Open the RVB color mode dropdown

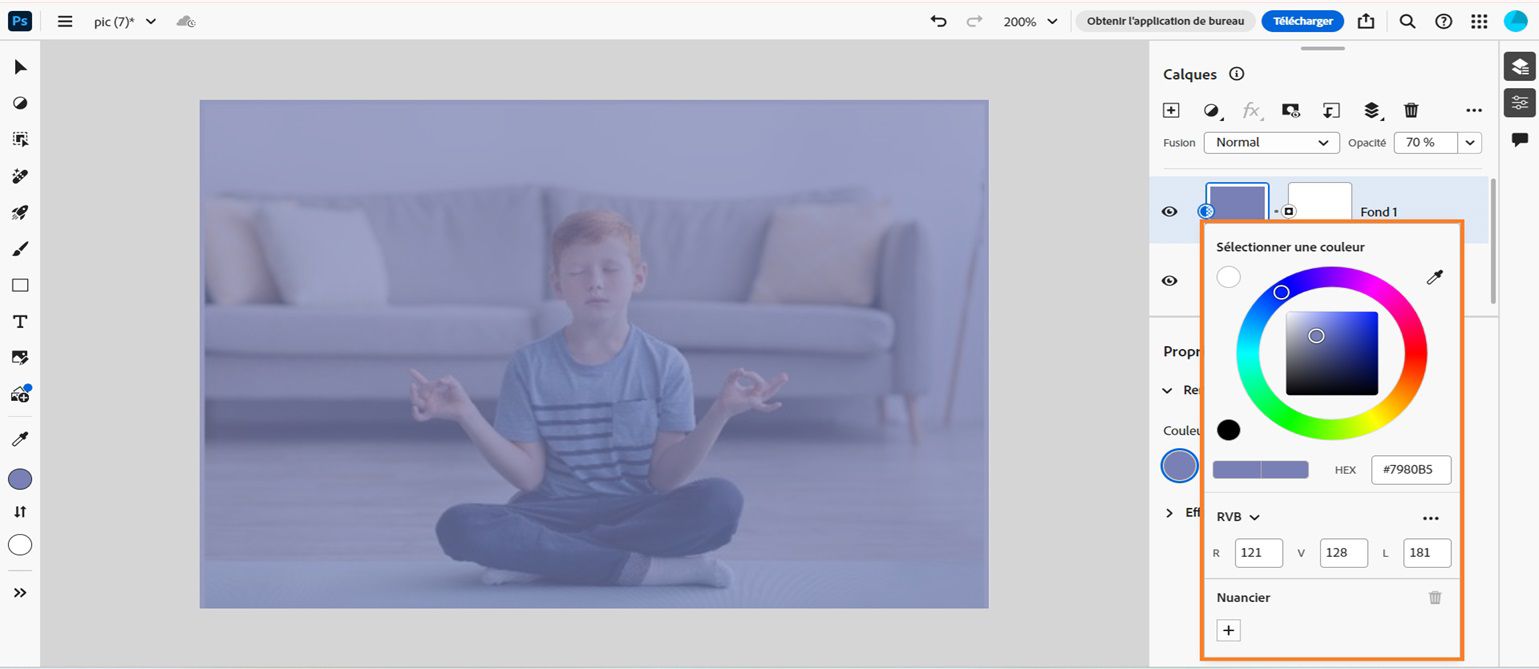1236,516
